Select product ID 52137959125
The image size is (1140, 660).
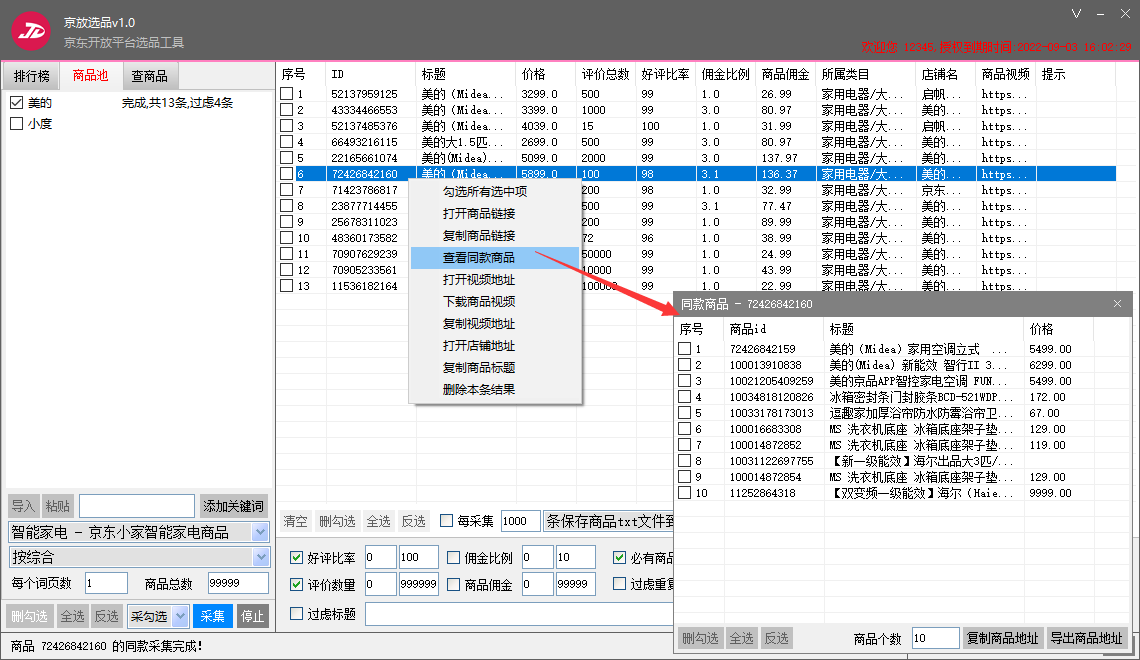coord(364,94)
